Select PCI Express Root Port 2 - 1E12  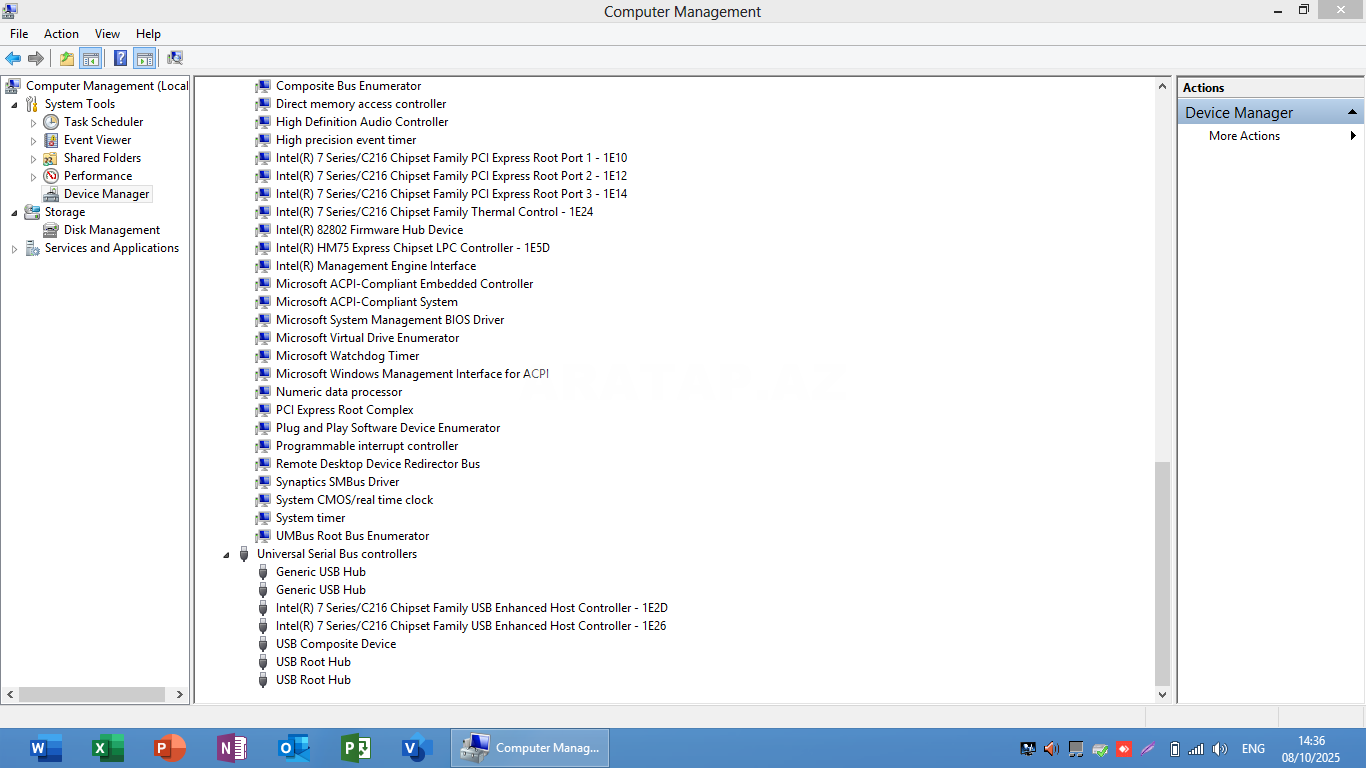[x=451, y=176]
